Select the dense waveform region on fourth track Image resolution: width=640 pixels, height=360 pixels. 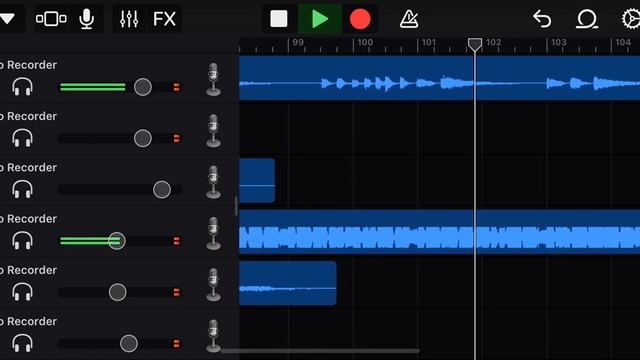(439, 232)
